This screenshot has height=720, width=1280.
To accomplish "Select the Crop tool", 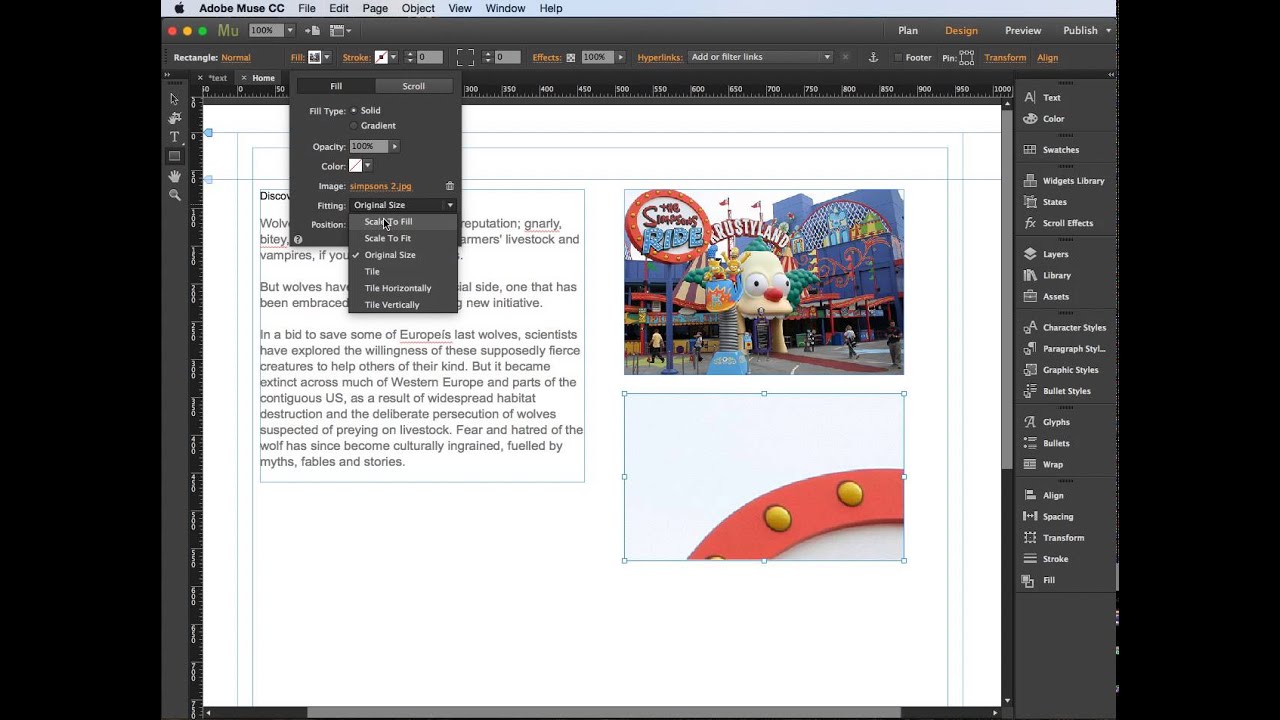I will click(175, 118).
